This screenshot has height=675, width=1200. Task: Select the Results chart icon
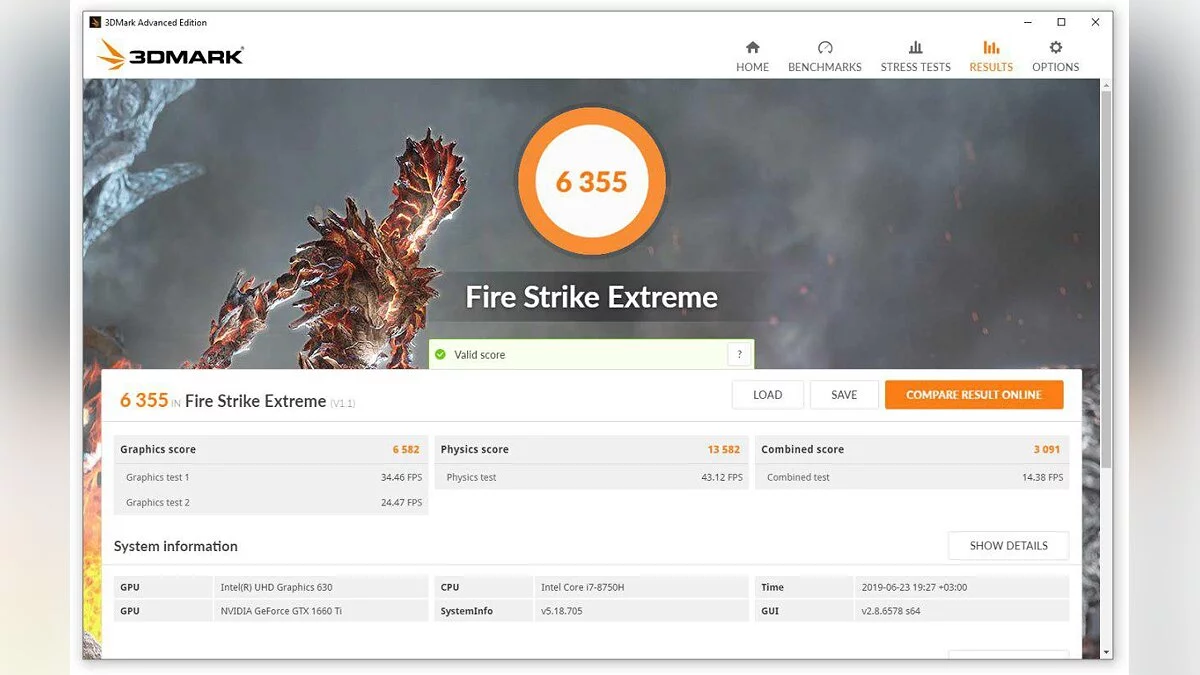coord(990,47)
